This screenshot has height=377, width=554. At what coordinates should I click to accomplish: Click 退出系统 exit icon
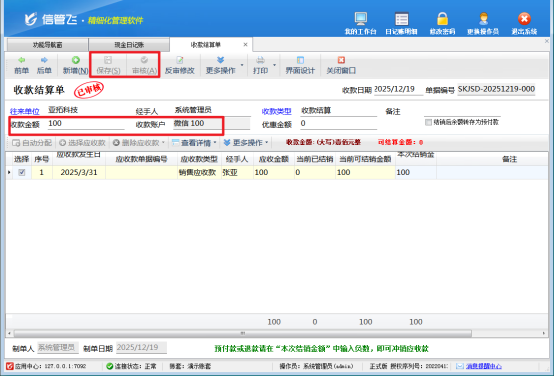point(524,18)
